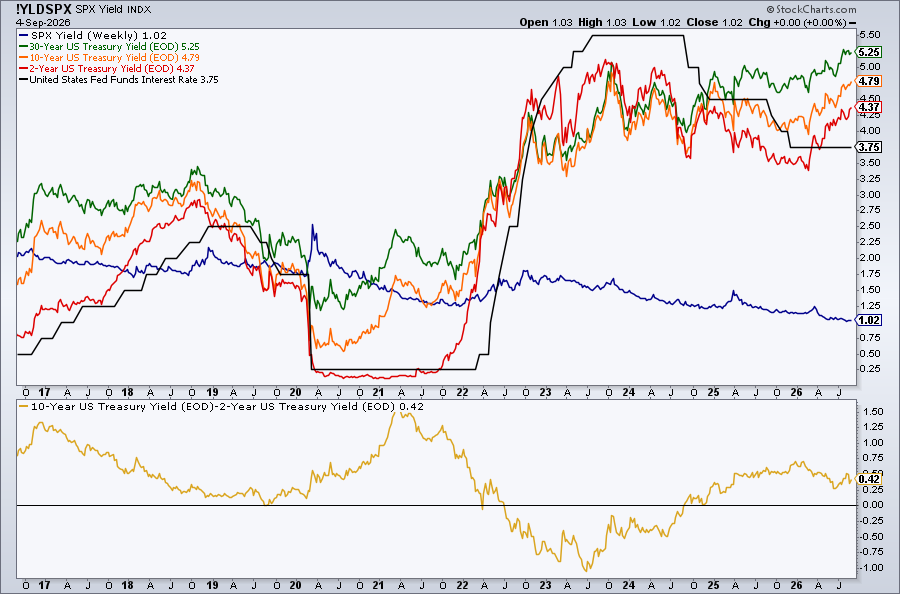Click the 20 year label on upper time axis
Viewport: 900px width, 594px height.
pyautogui.click(x=296, y=393)
